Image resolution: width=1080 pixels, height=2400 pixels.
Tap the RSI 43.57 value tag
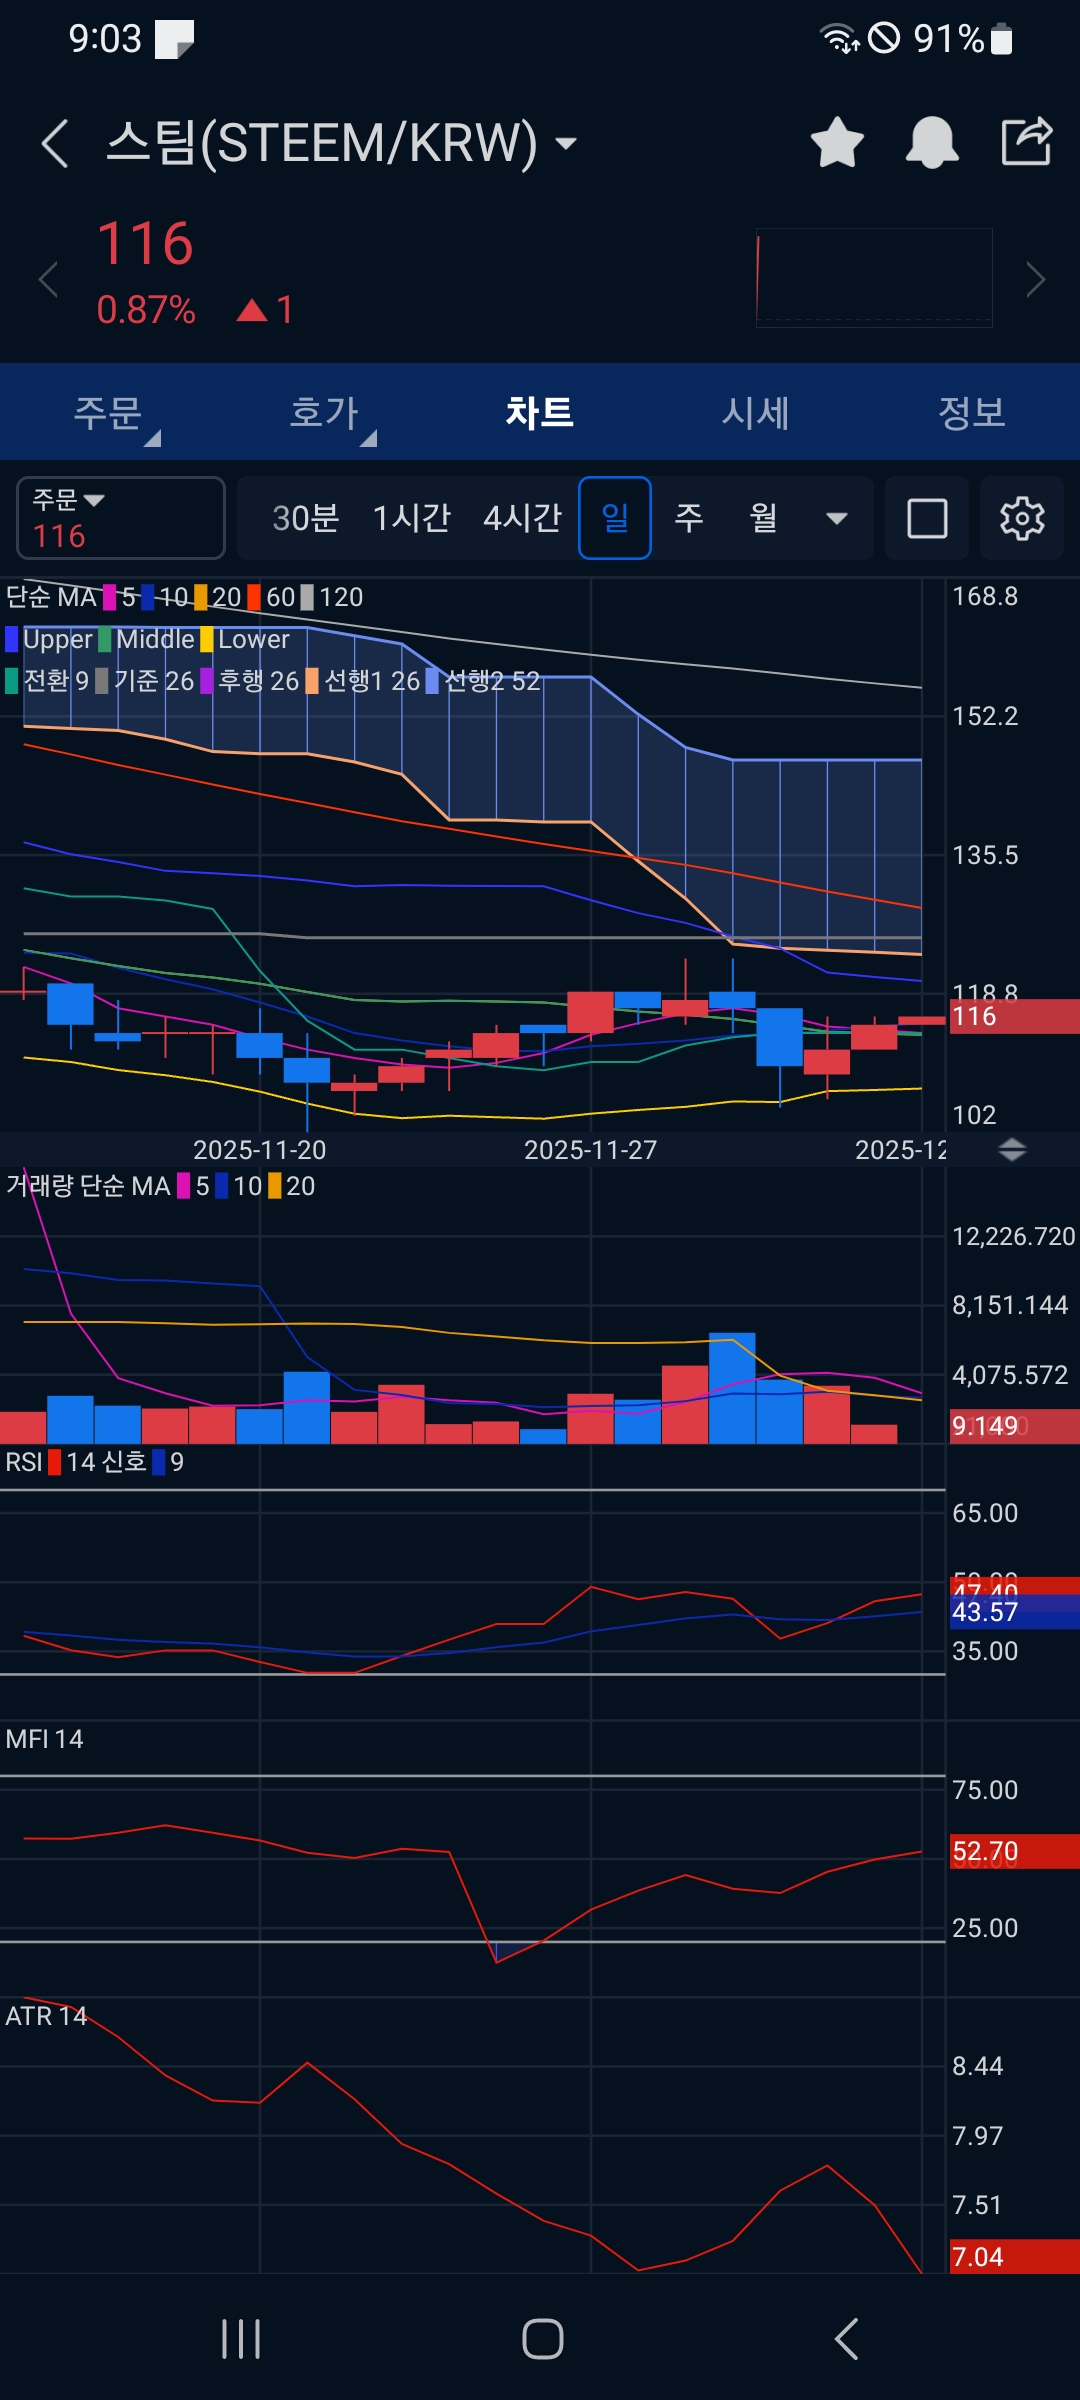click(x=1013, y=1612)
